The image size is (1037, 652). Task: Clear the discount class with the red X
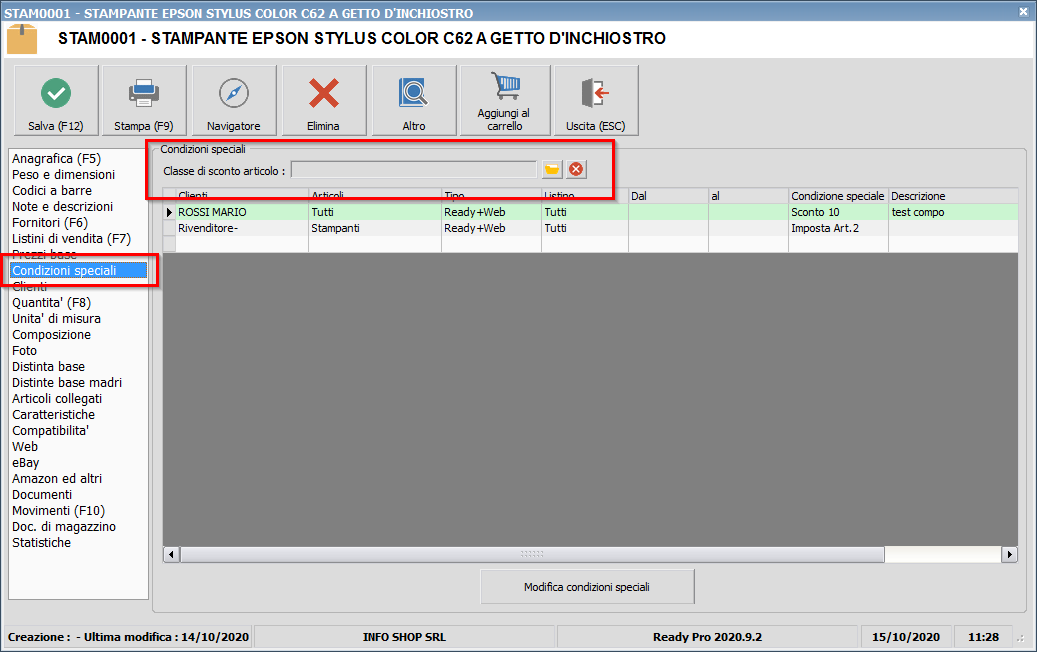click(x=576, y=170)
